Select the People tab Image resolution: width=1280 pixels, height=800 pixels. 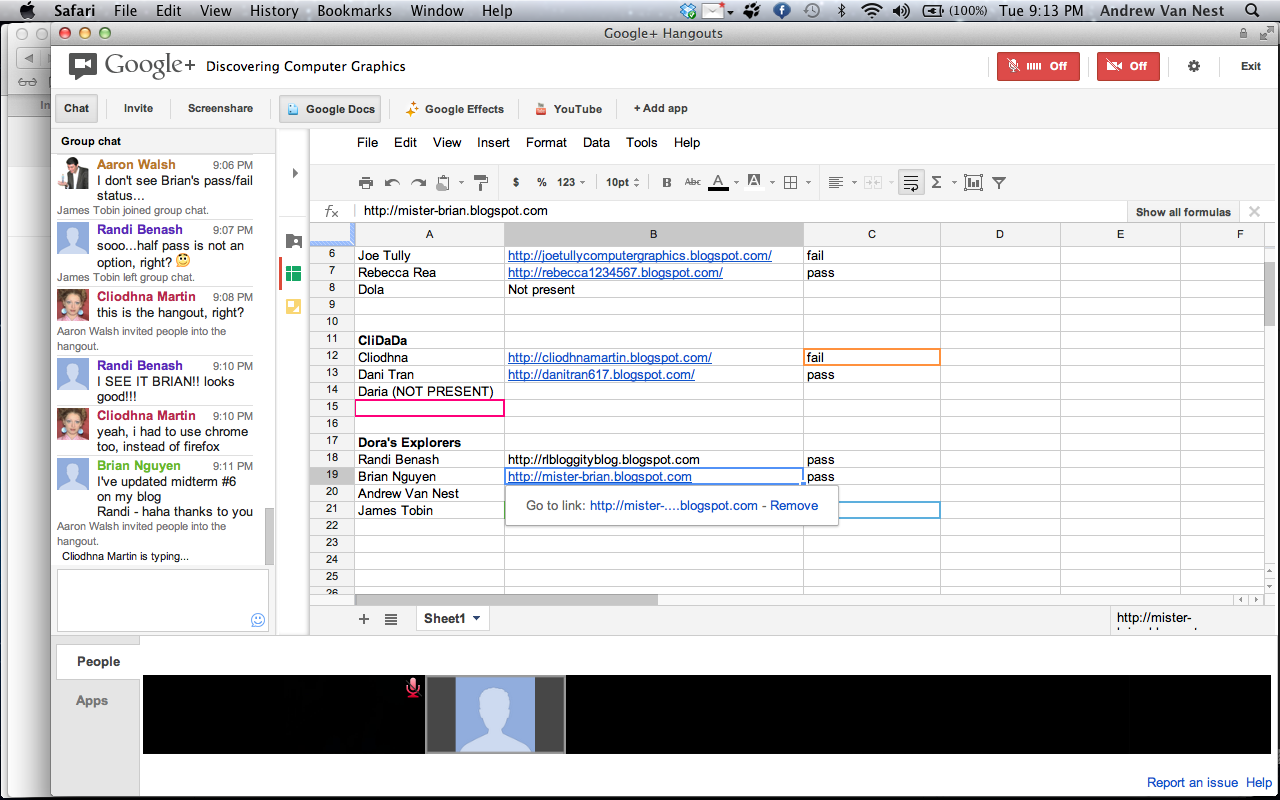[x=98, y=662]
